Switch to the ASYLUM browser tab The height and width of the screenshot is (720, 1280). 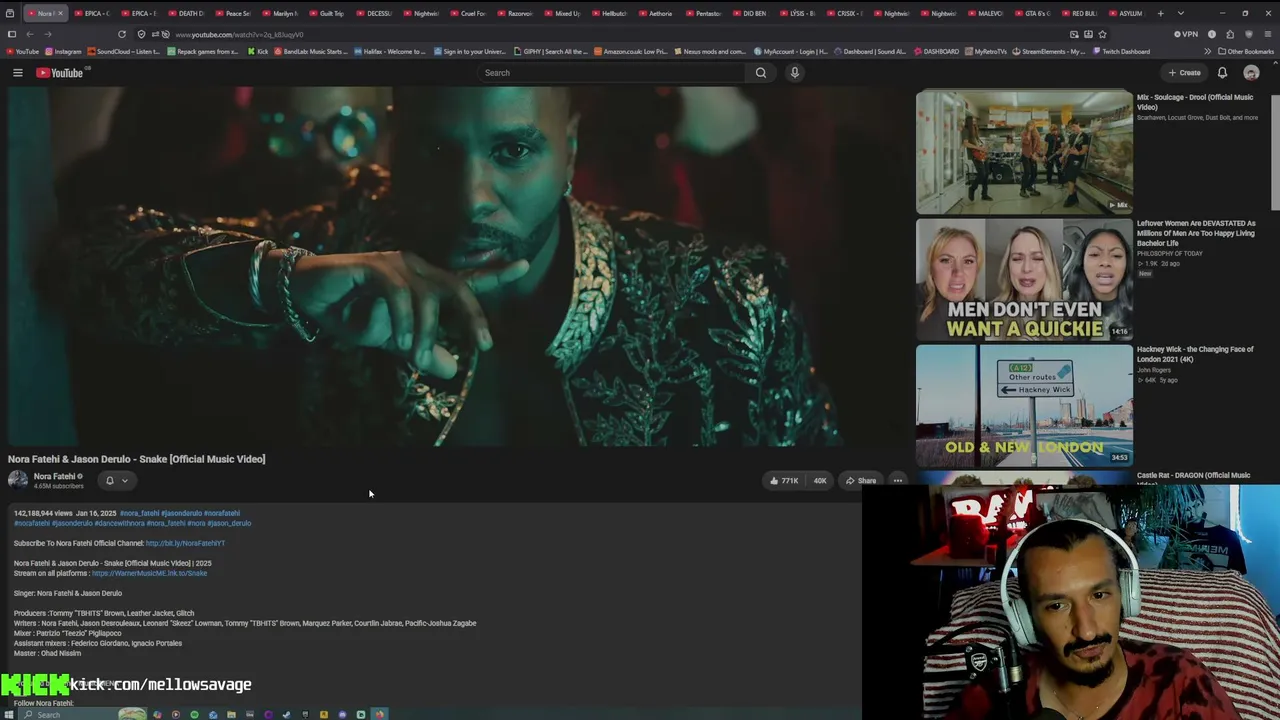tap(1127, 13)
